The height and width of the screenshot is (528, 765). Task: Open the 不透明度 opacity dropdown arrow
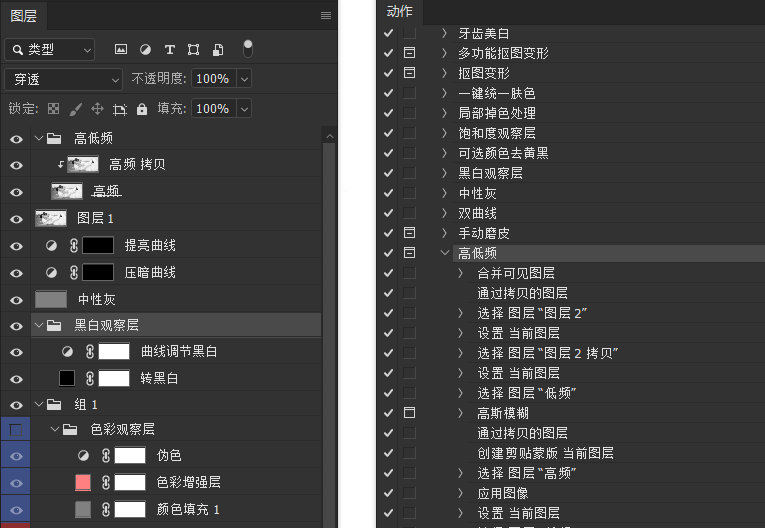244,78
